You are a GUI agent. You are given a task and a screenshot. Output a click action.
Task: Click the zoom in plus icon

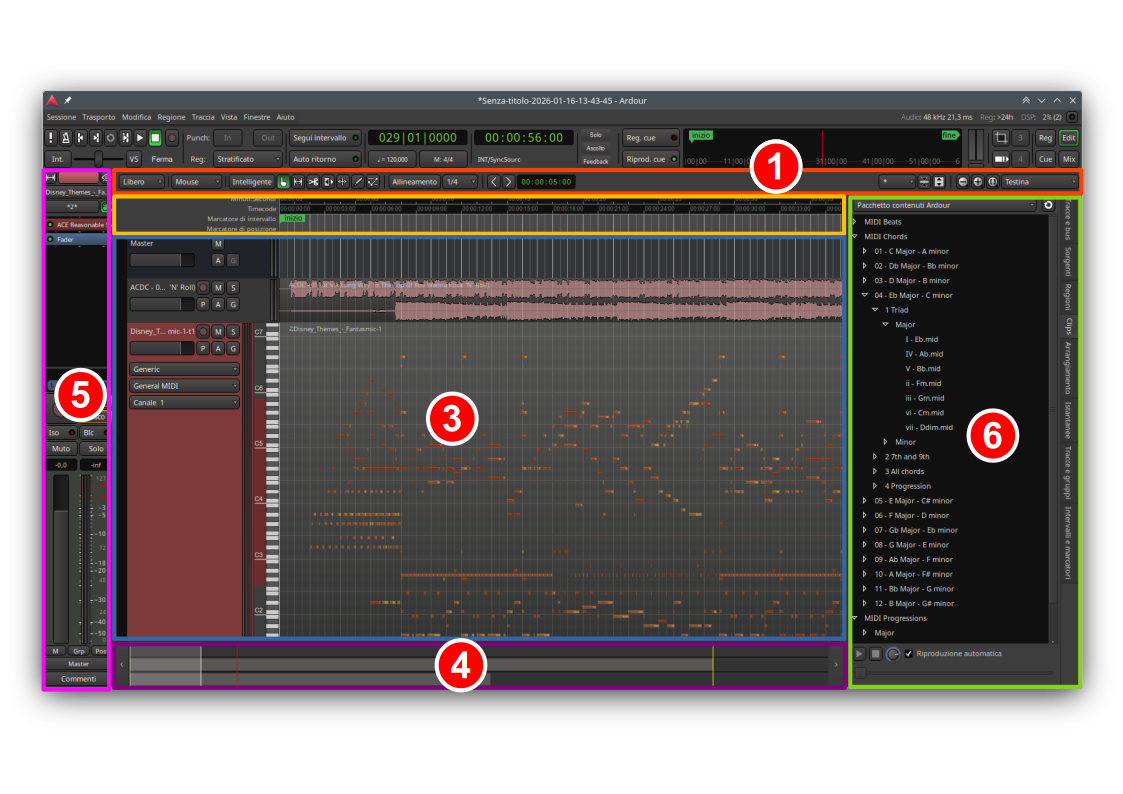977,182
